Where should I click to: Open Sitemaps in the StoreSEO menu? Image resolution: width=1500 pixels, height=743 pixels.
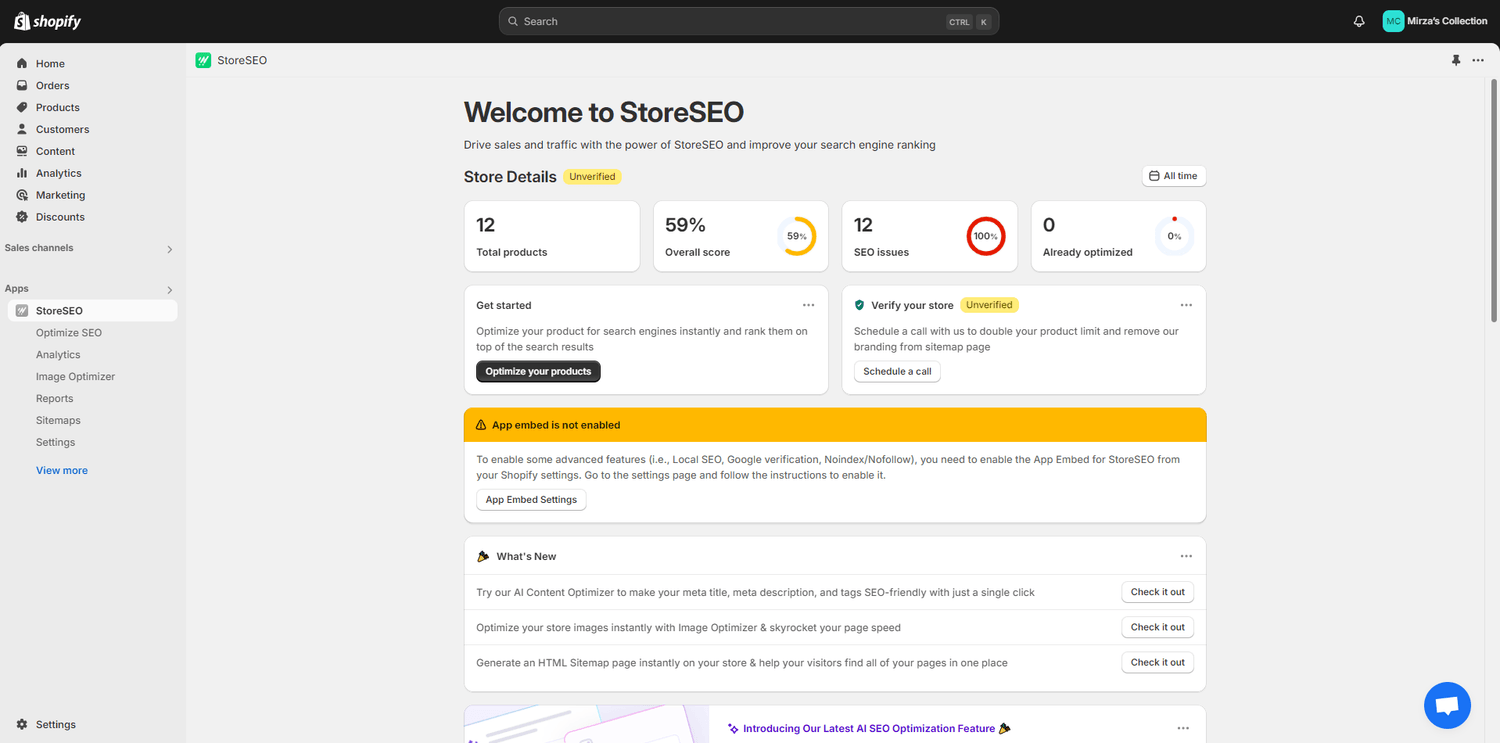point(58,421)
